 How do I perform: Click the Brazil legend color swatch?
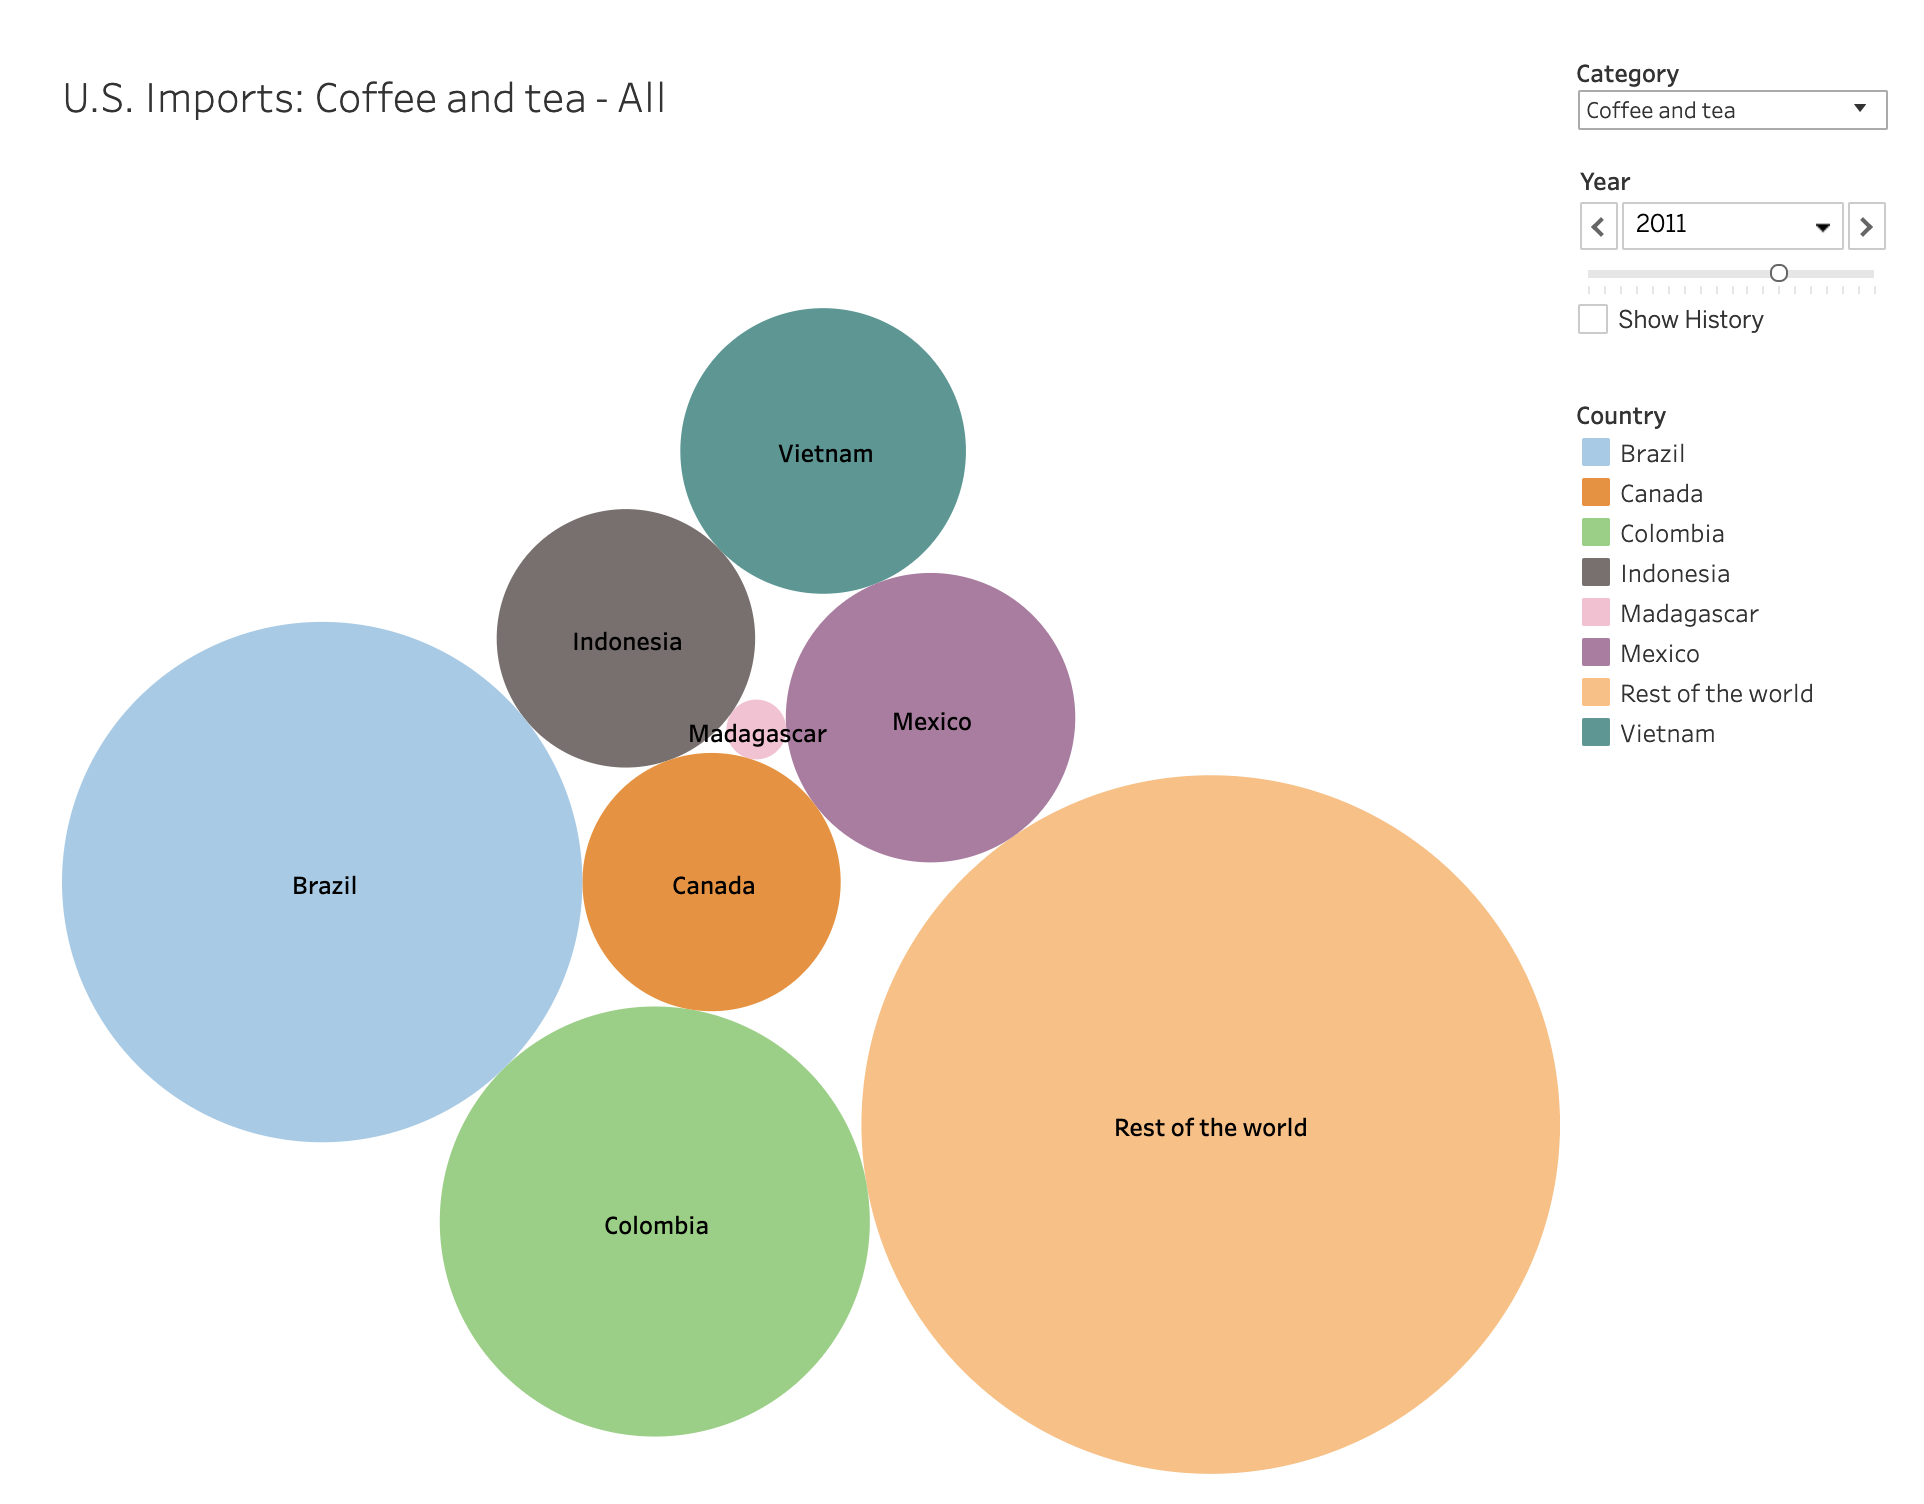[x=1595, y=453]
